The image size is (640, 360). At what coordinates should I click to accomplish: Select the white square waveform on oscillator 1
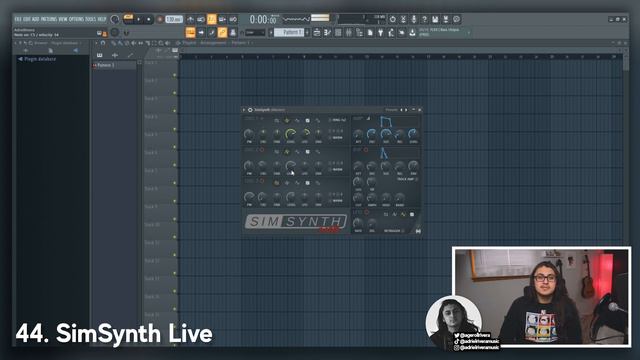point(307,120)
